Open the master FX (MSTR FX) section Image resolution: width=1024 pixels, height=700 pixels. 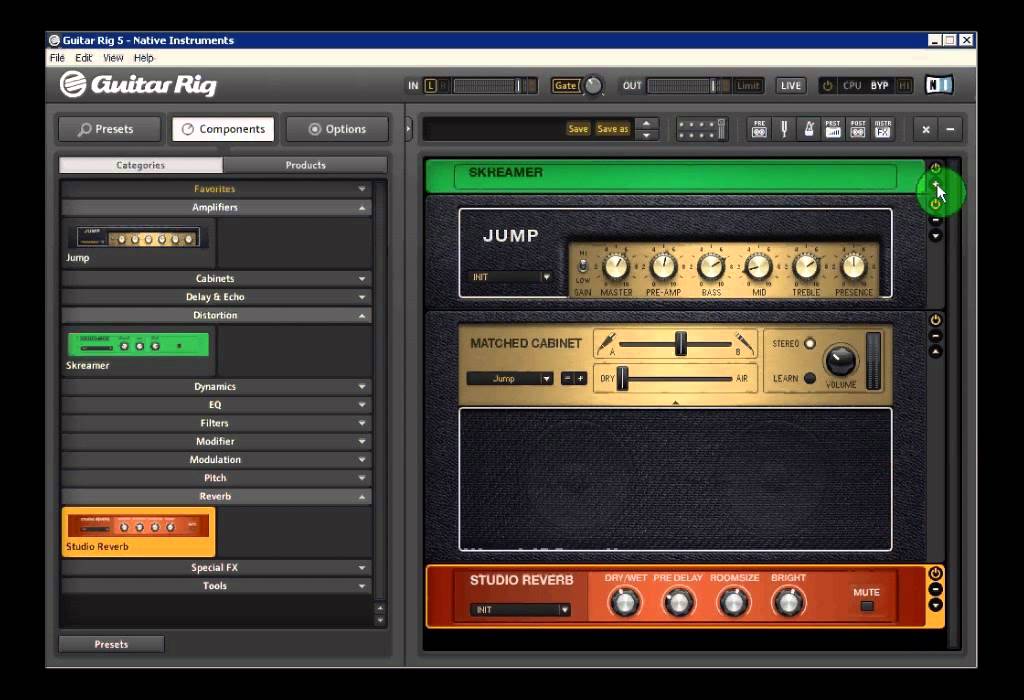point(882,129)
